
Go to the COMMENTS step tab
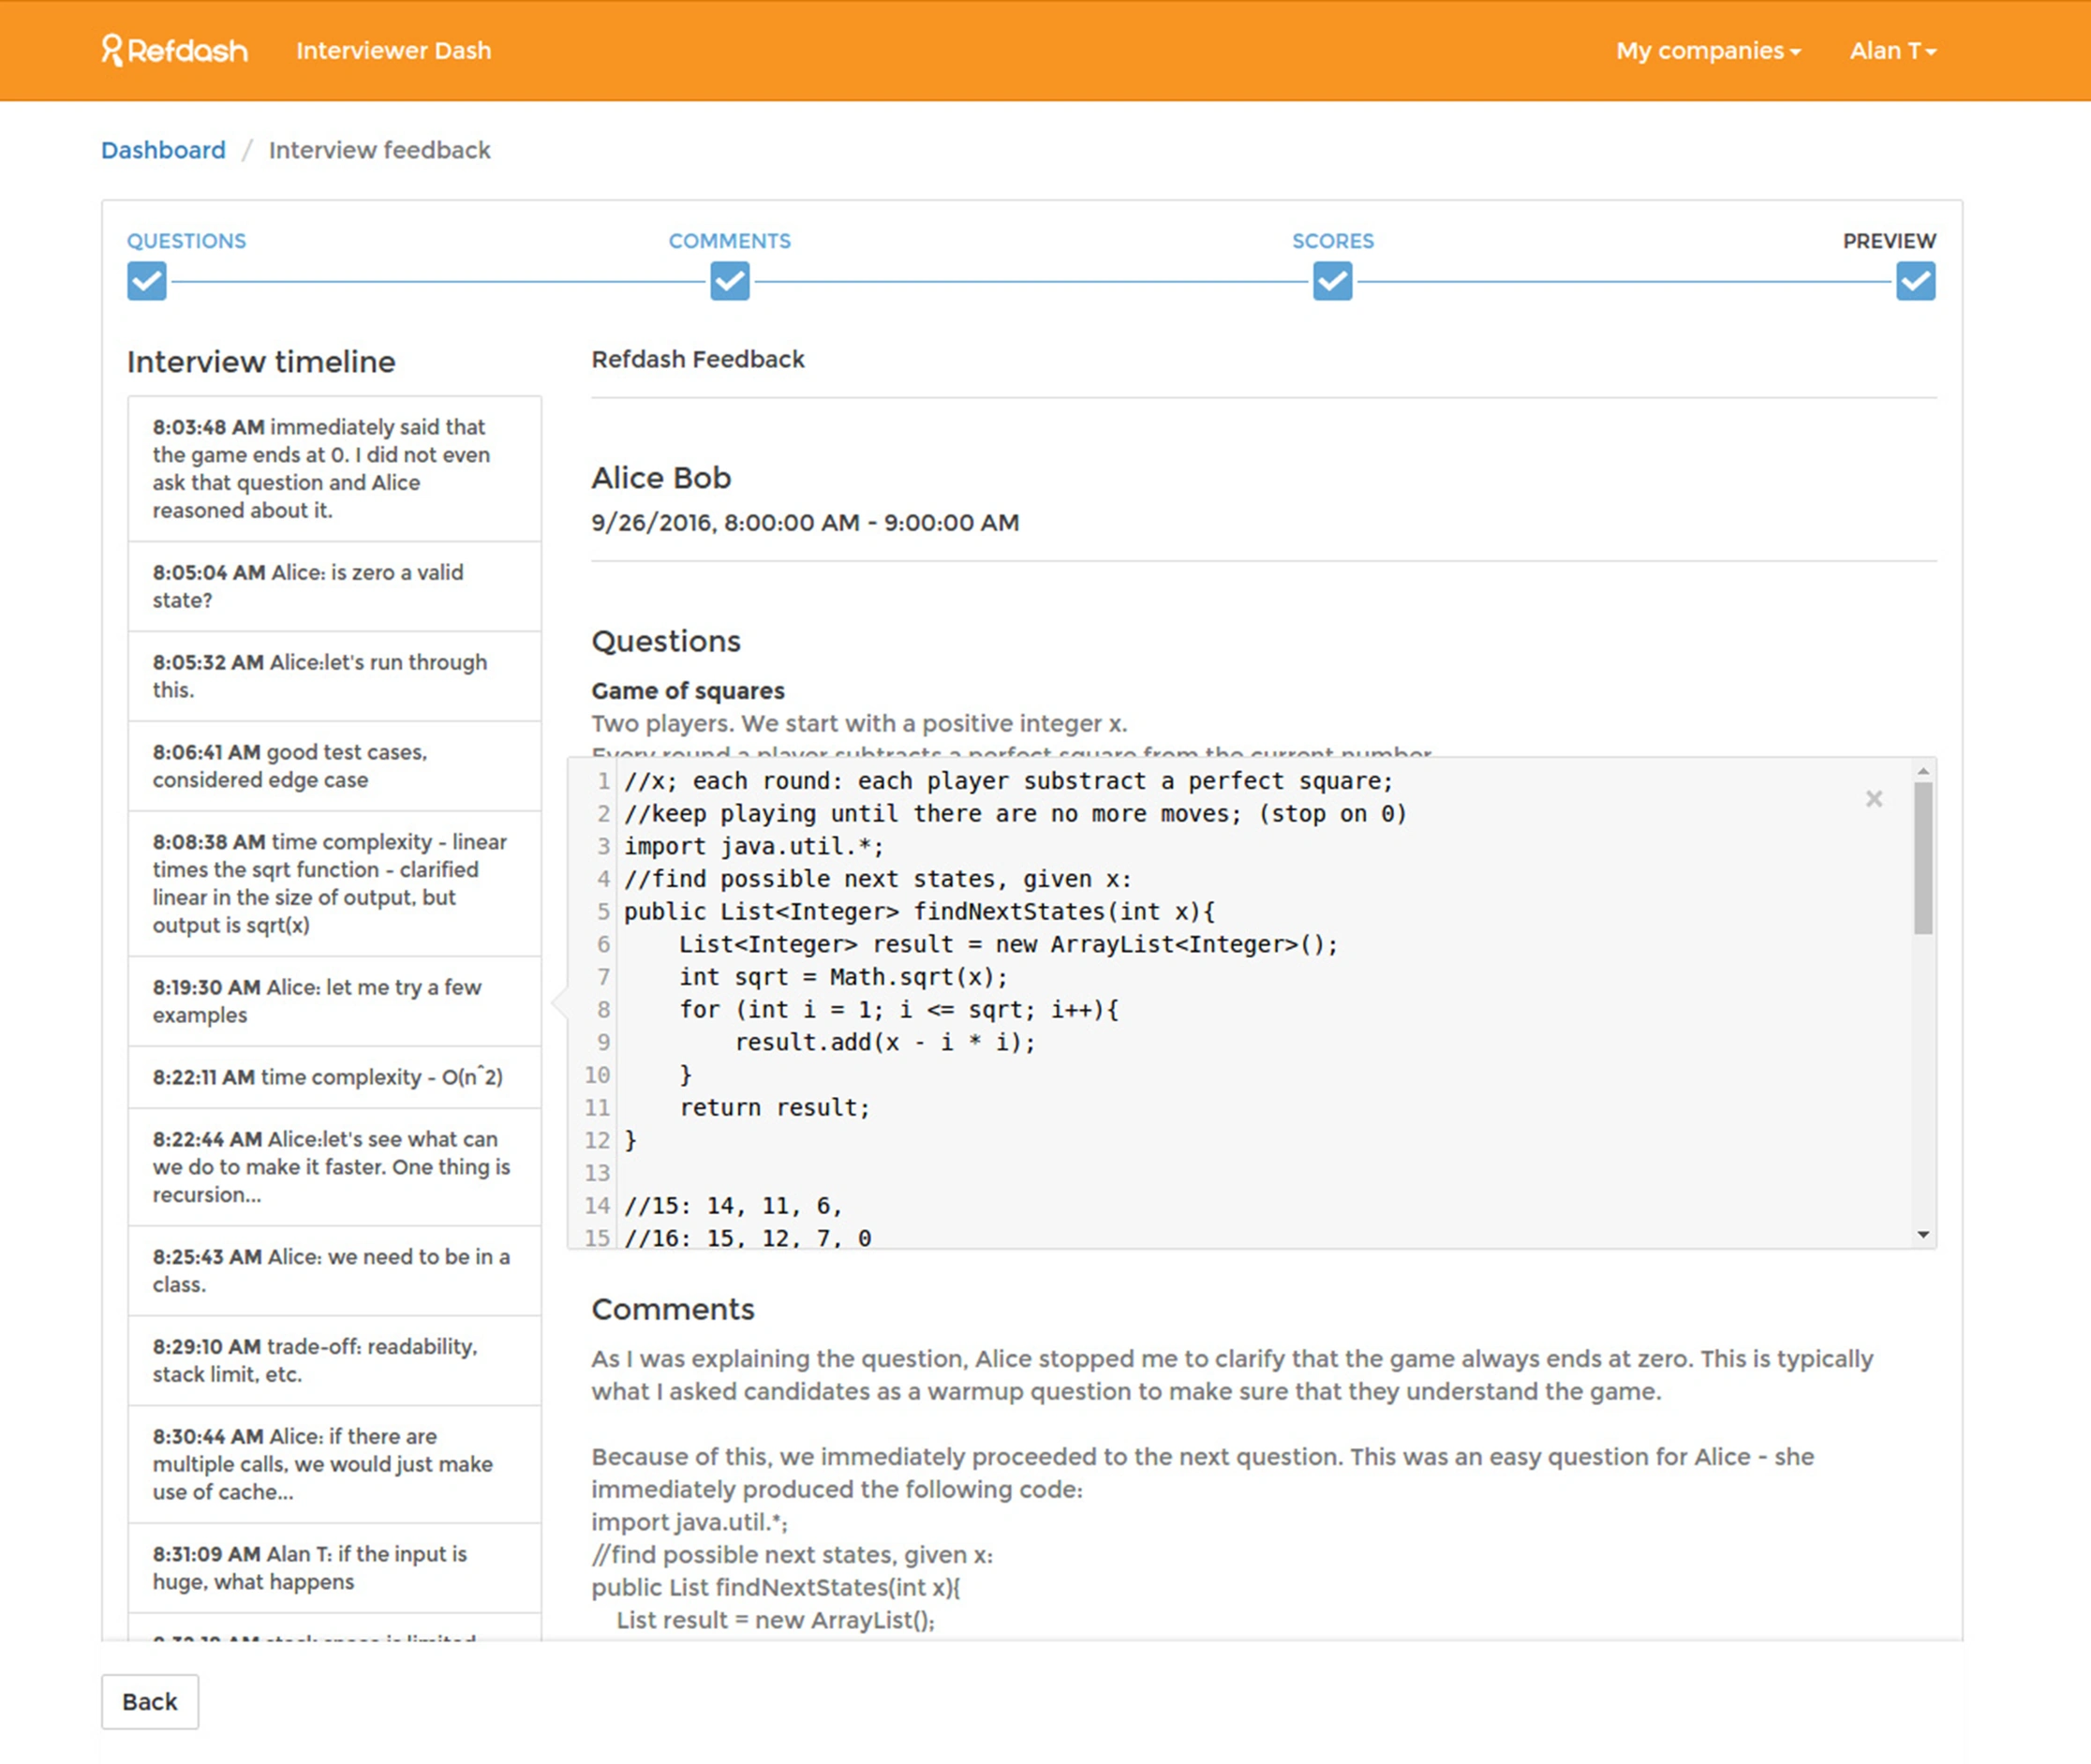coord(730,241)
